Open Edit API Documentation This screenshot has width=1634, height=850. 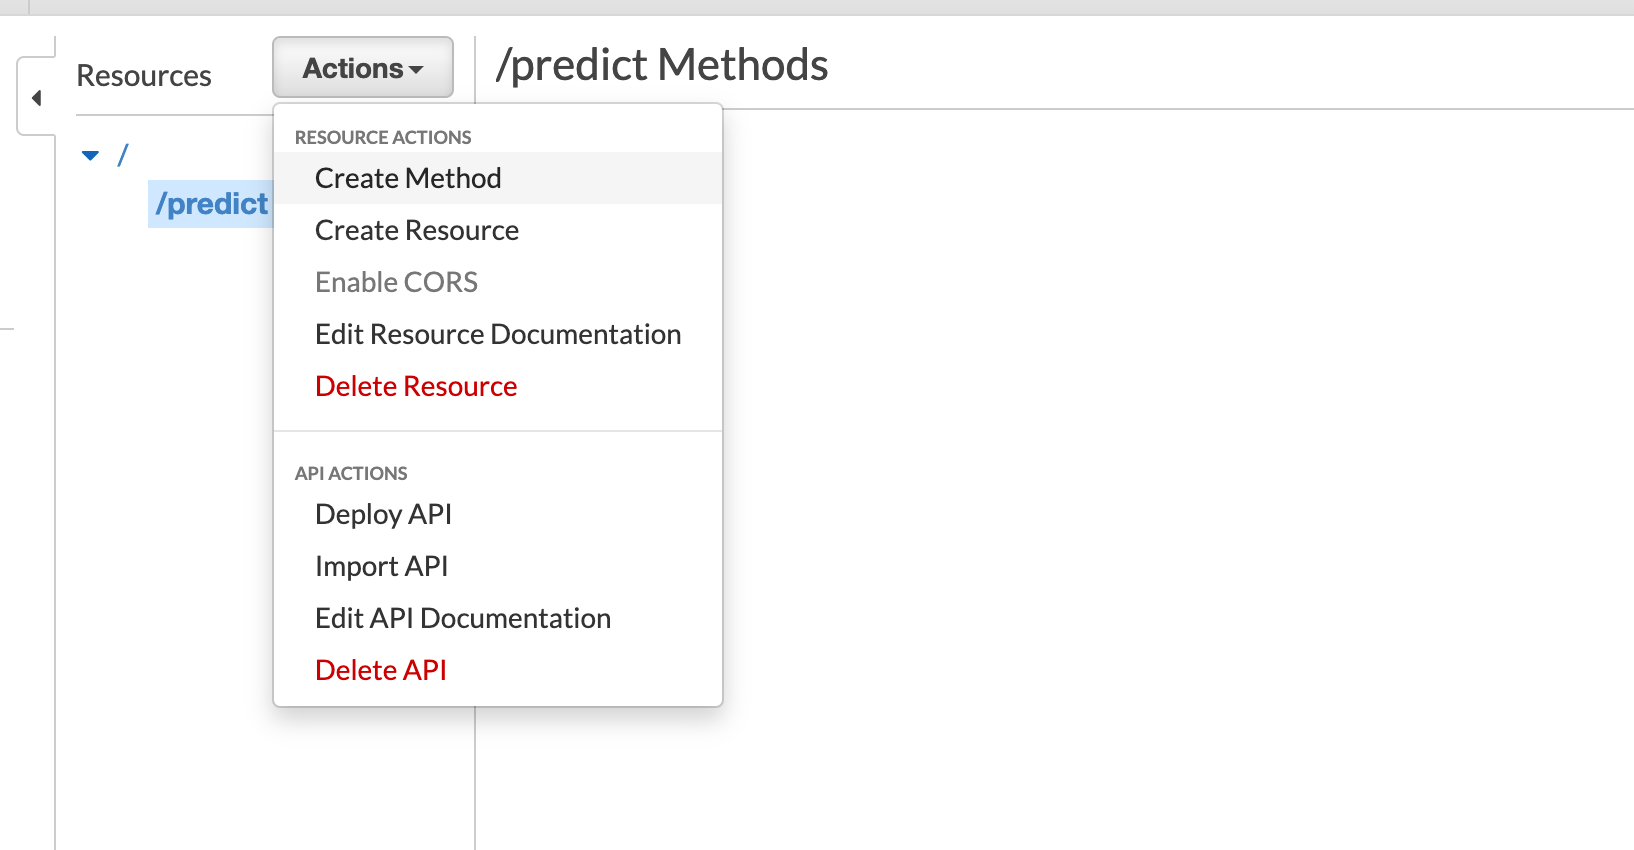[x=463, y=618]
